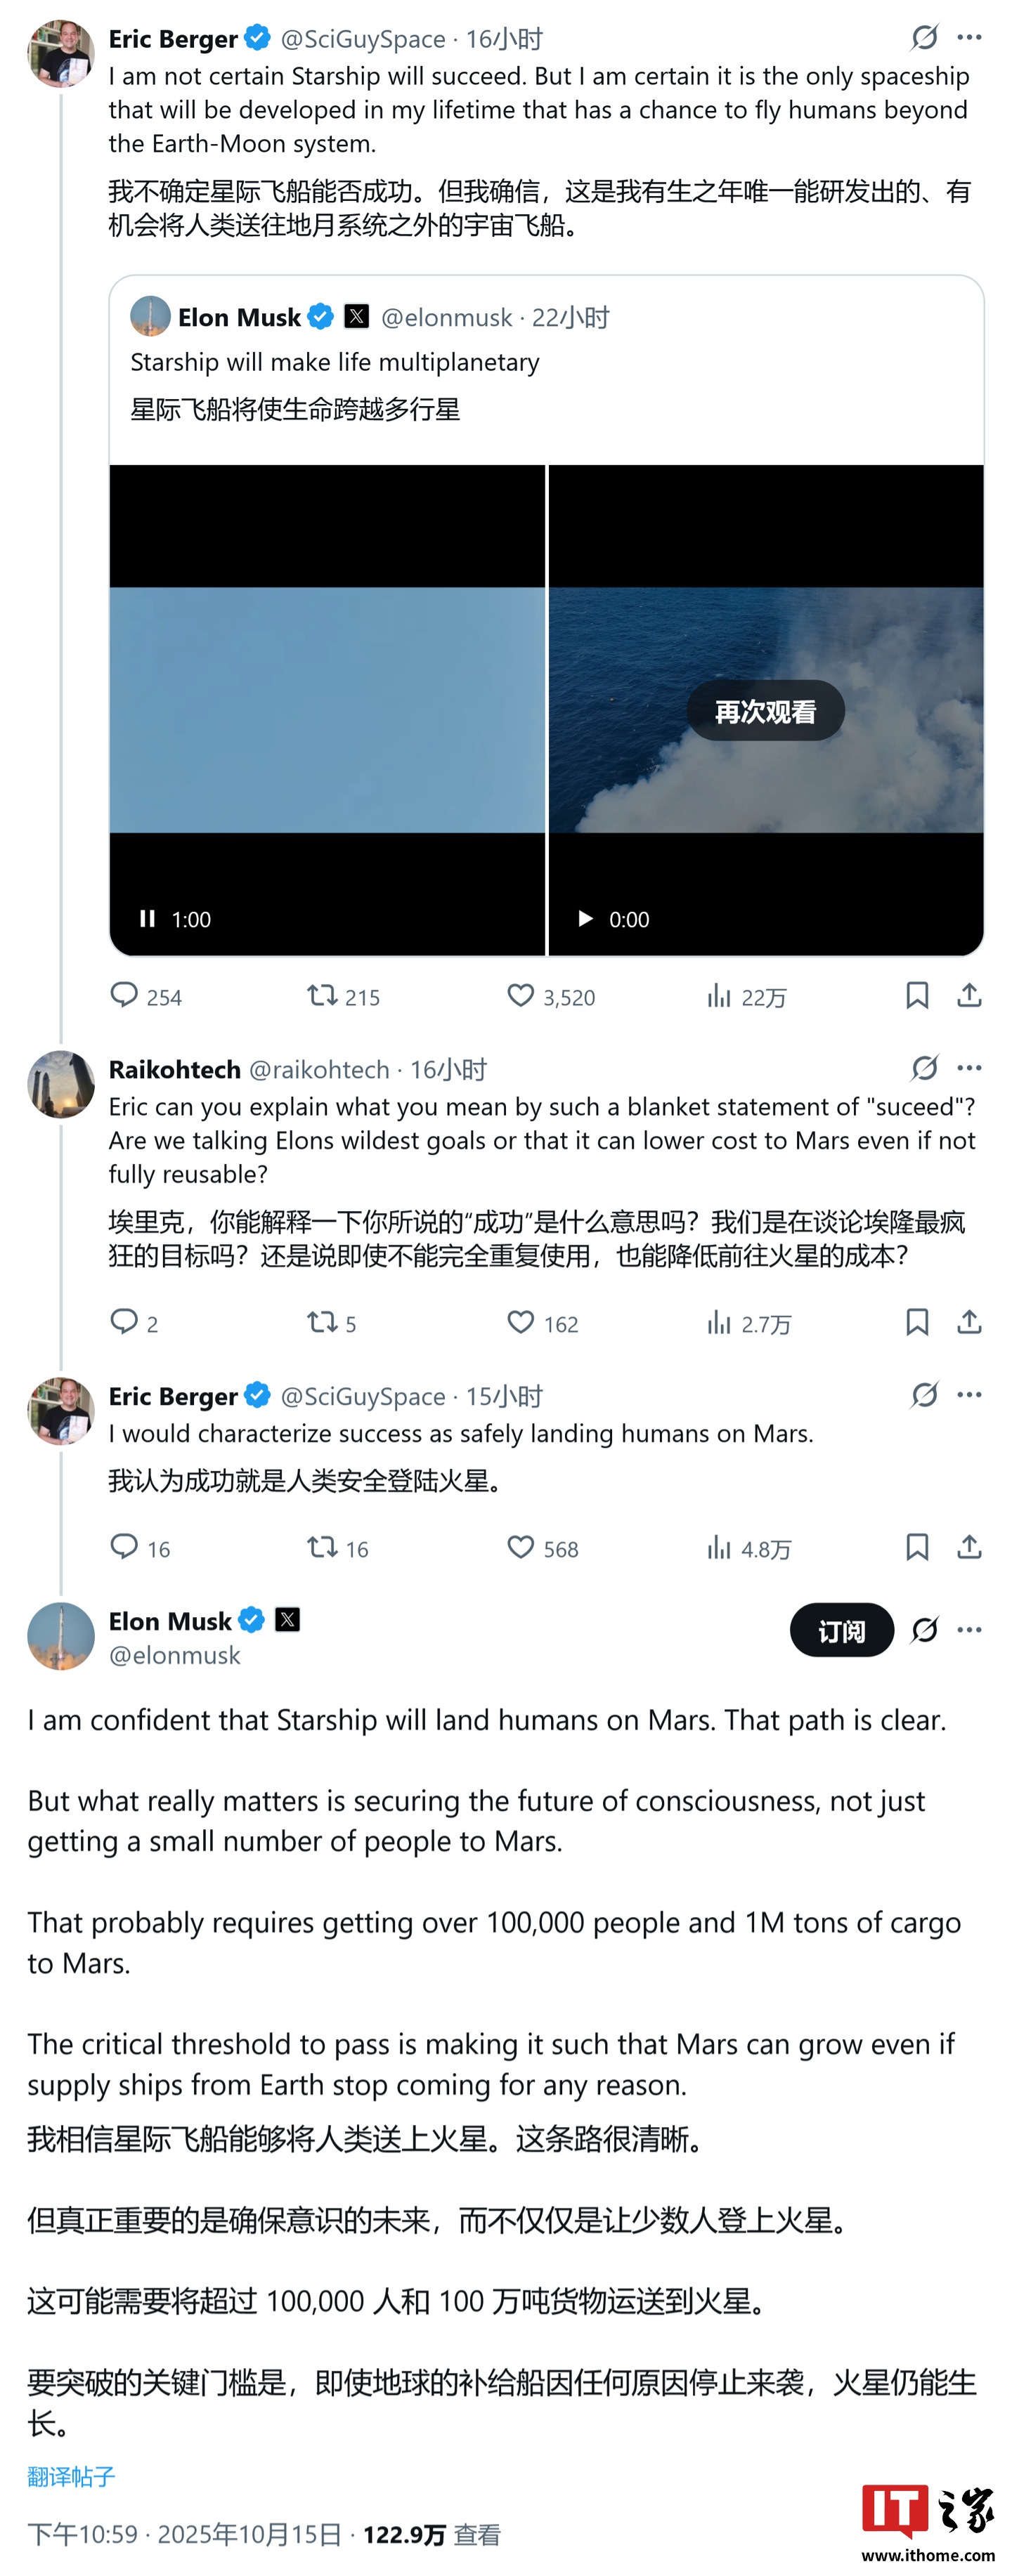Screen dimensions: 1012x2576
Task: Click the 翻译帖子 translate link
Action: tap(71, 2476)
